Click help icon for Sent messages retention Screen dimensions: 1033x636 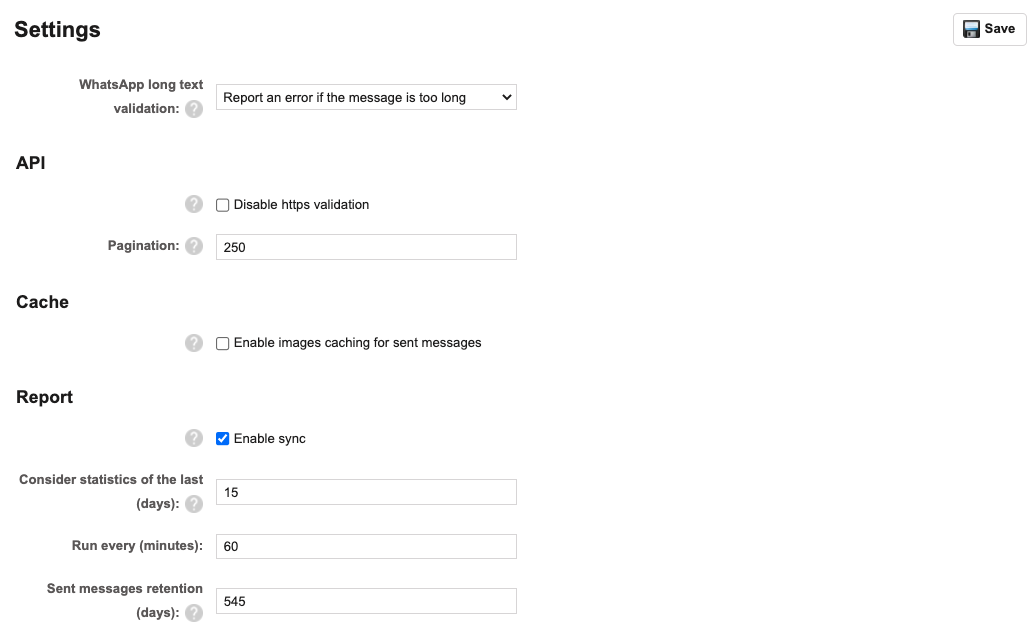click(x=194, y=613)
